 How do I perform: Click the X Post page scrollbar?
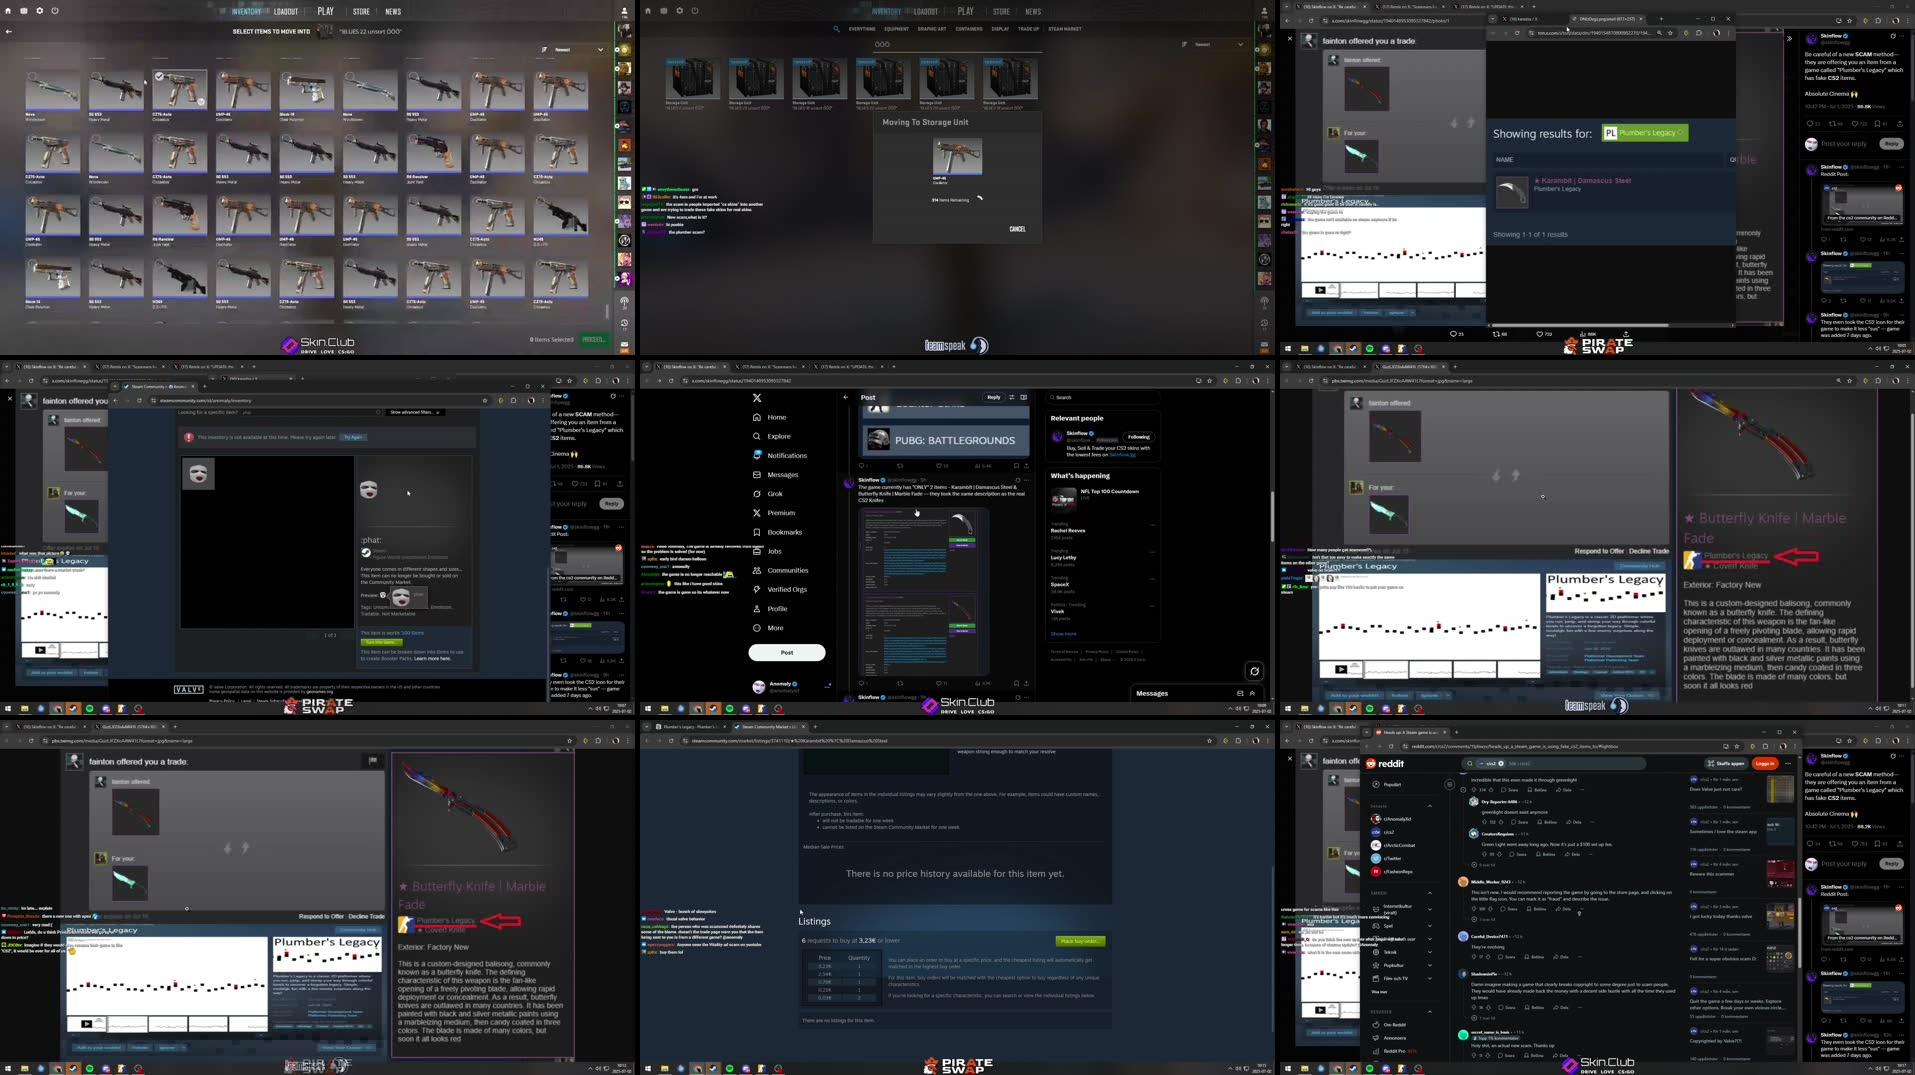coord(1271,516)
